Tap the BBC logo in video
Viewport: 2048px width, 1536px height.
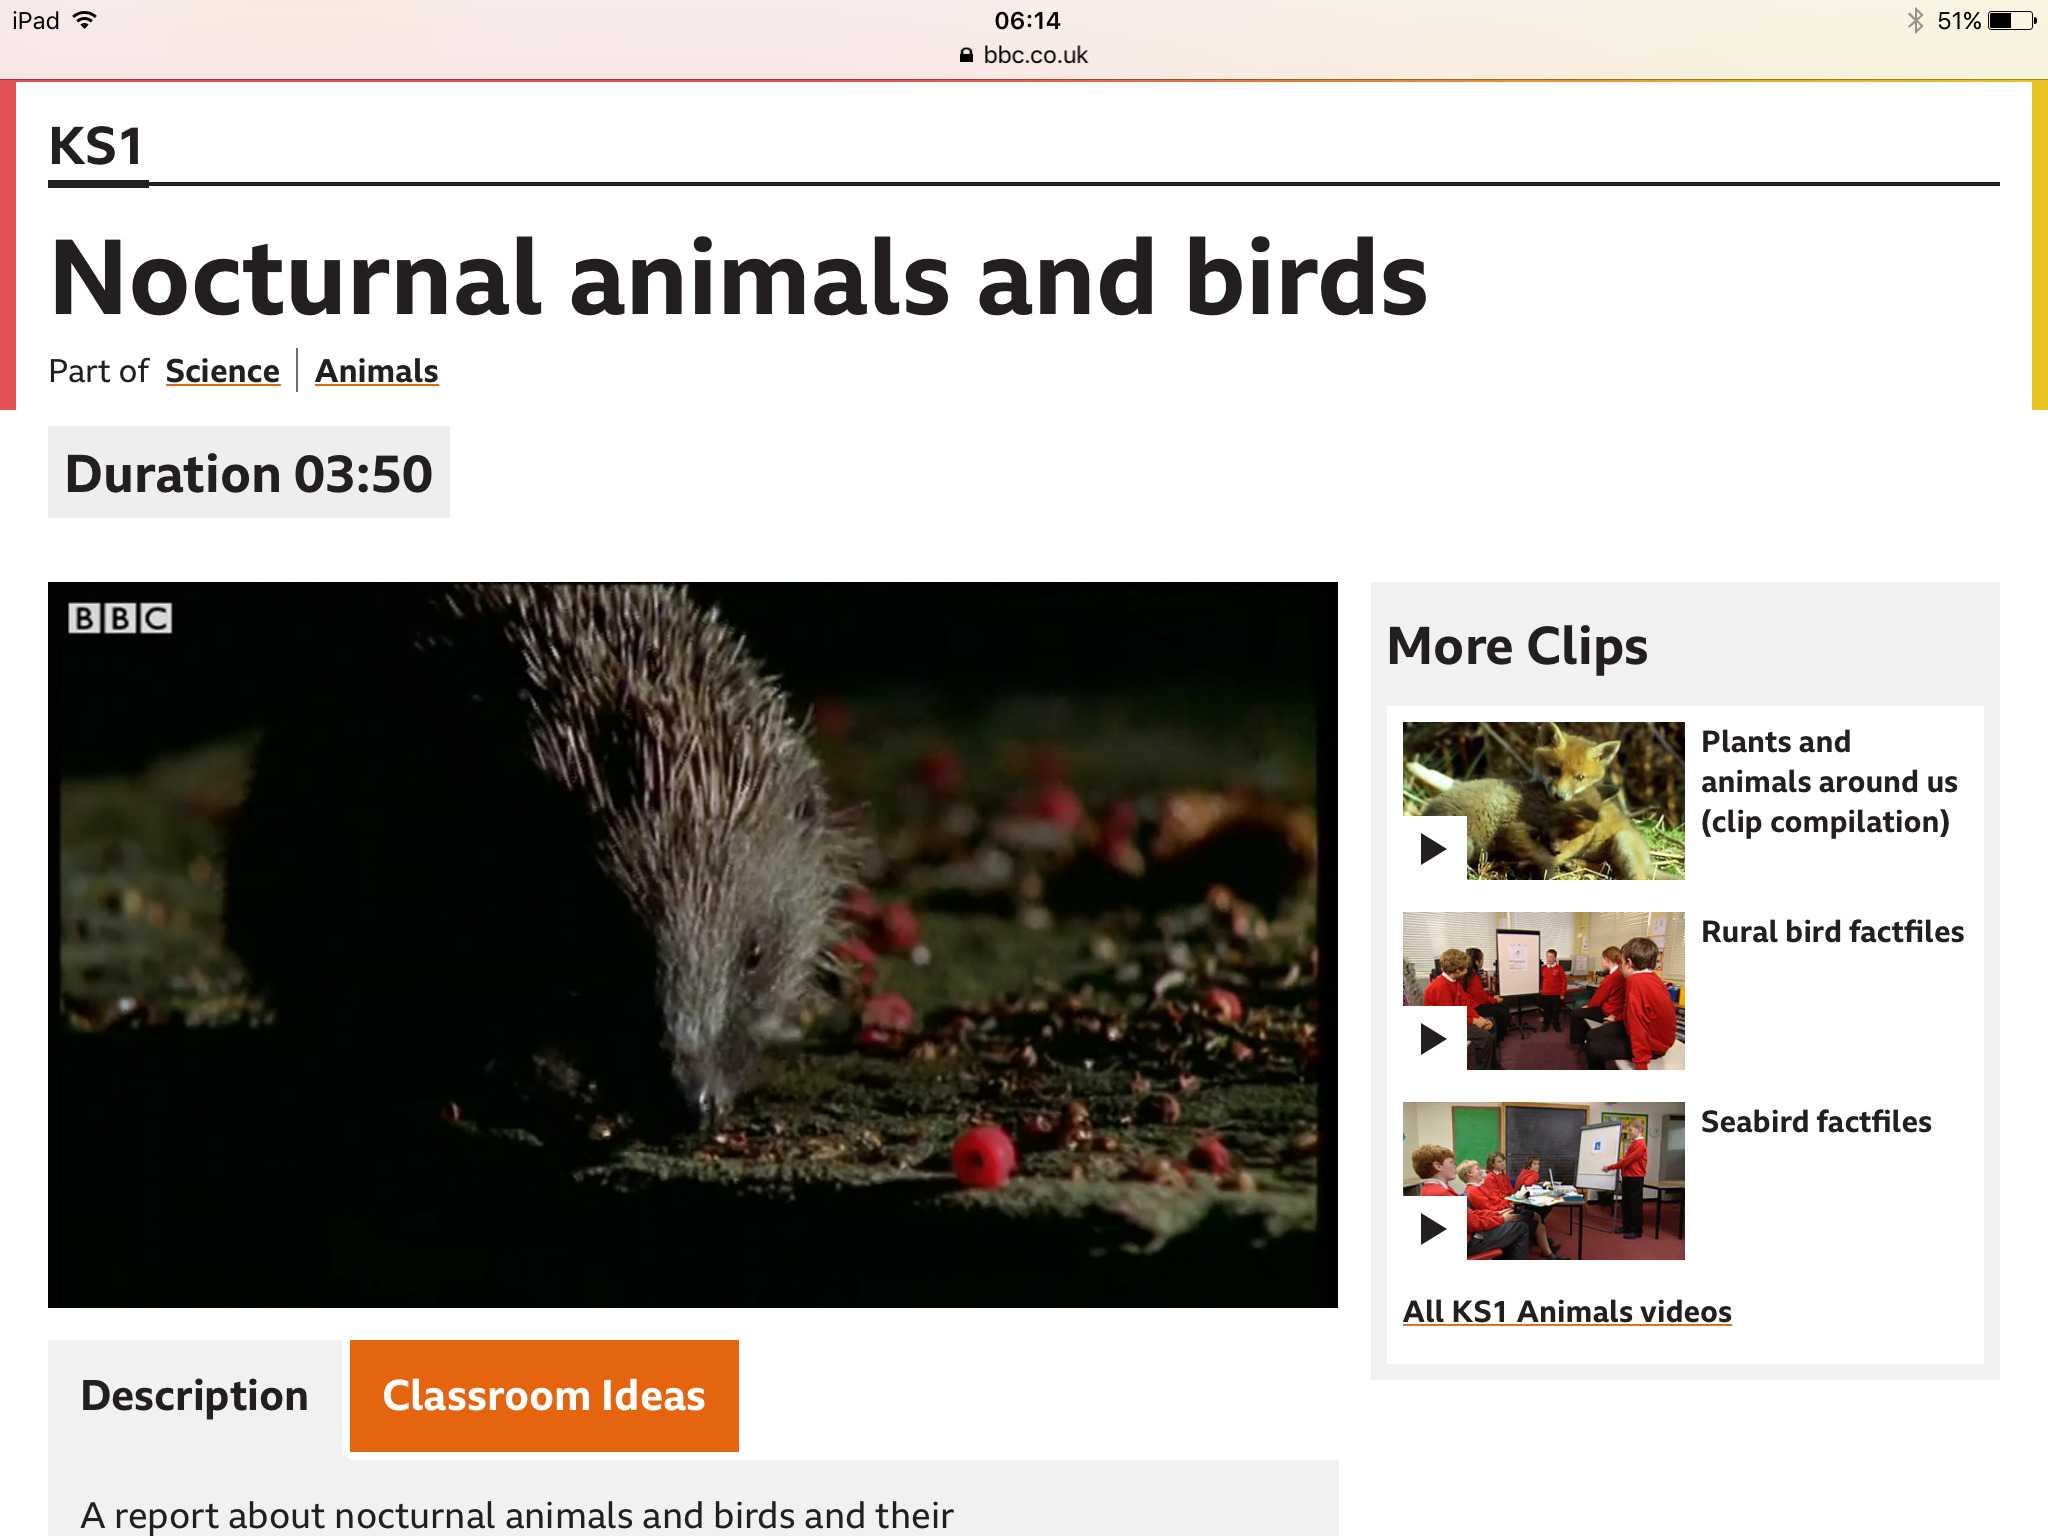120,618
